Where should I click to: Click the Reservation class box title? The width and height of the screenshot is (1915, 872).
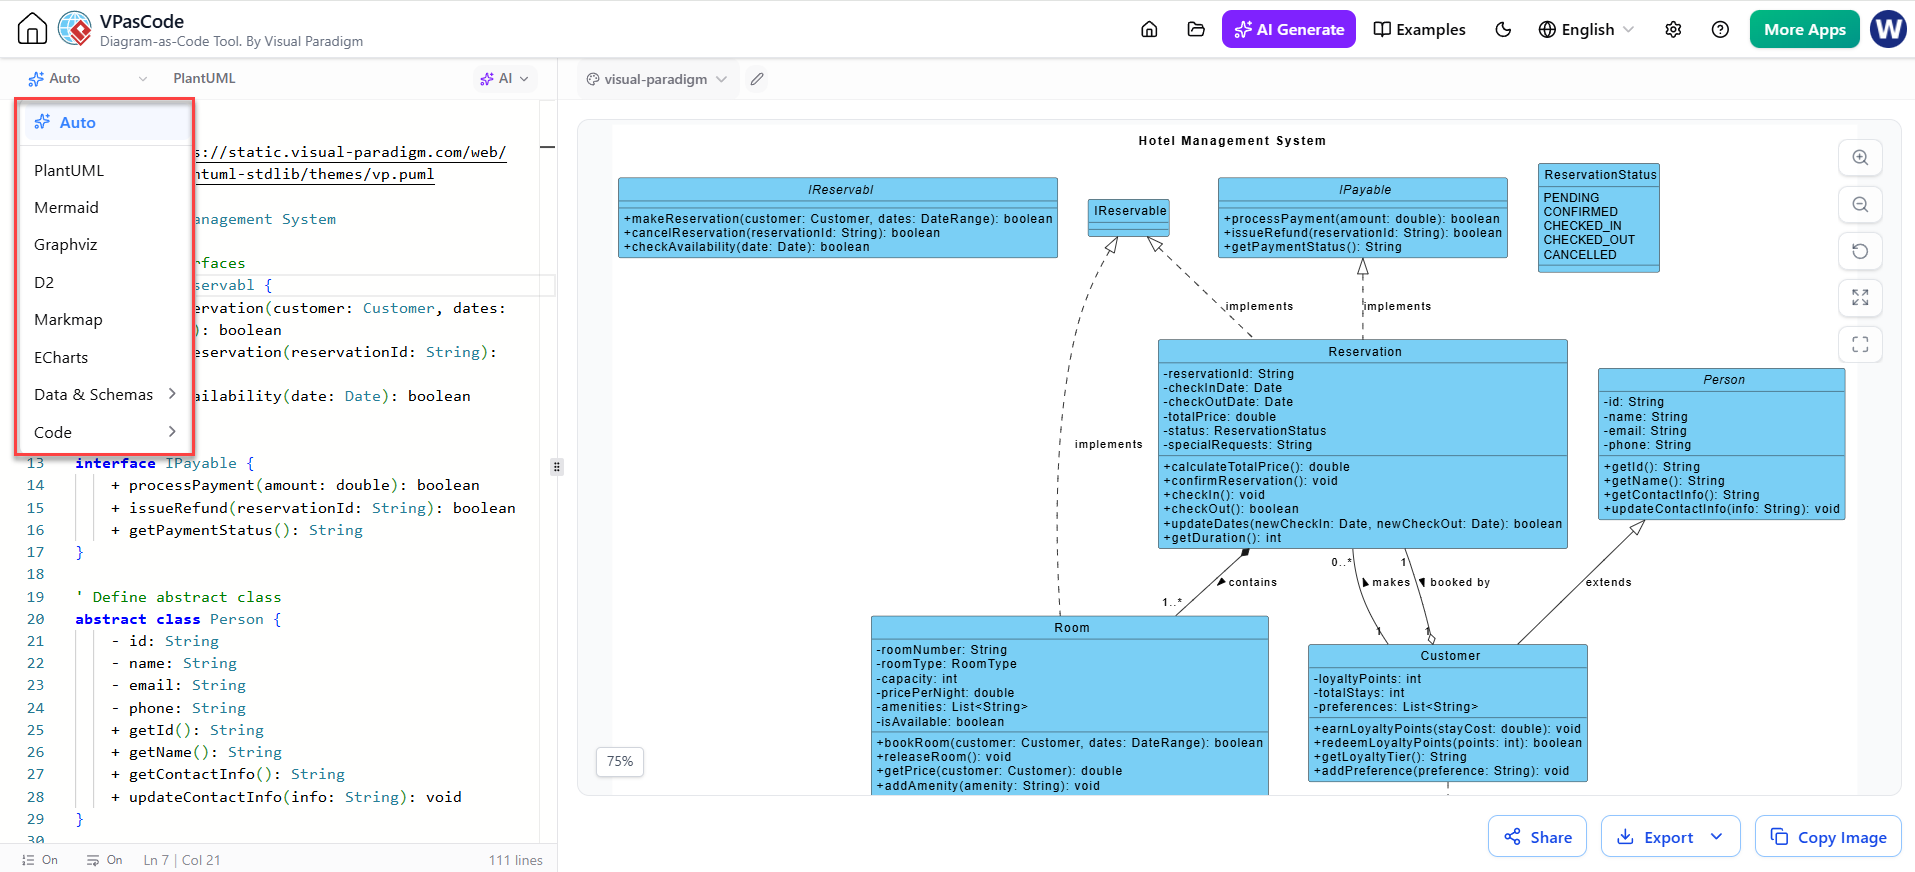[x=1364, y=352]
